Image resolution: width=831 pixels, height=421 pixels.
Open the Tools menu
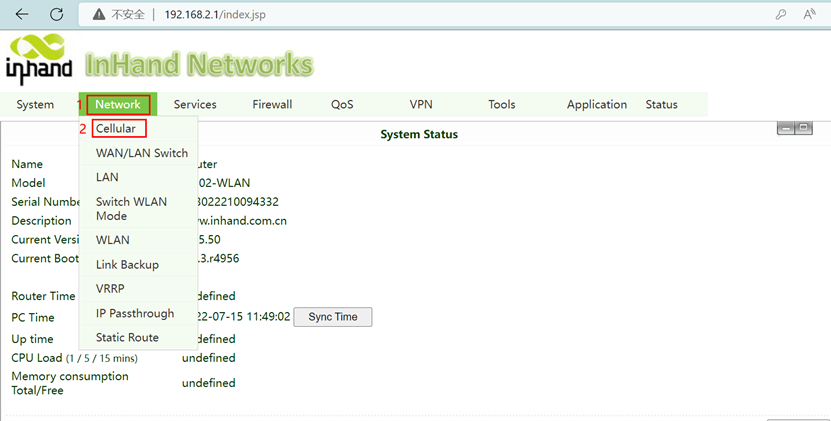[x=502, y=104]
